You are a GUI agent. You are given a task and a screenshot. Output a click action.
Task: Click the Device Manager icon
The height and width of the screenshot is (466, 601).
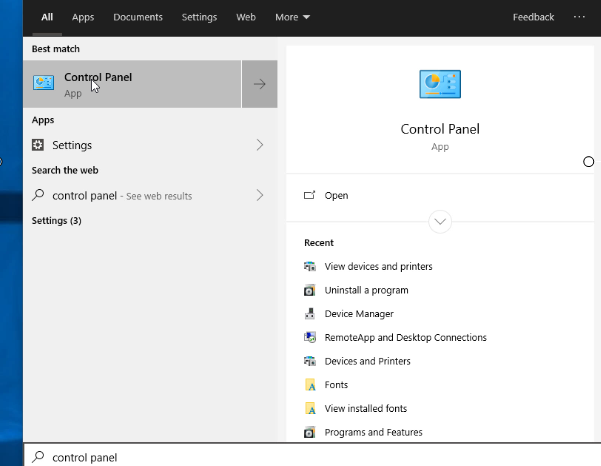coord(310,314)
